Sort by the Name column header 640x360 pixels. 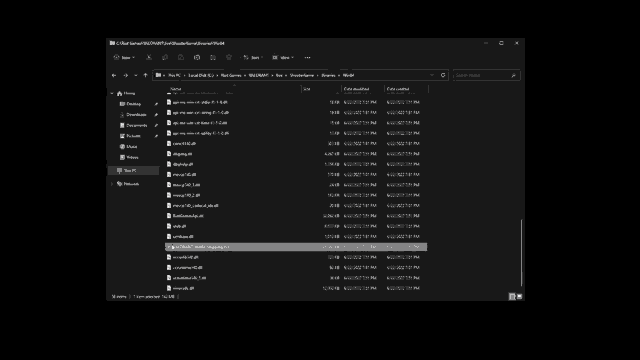click(176, 89)
